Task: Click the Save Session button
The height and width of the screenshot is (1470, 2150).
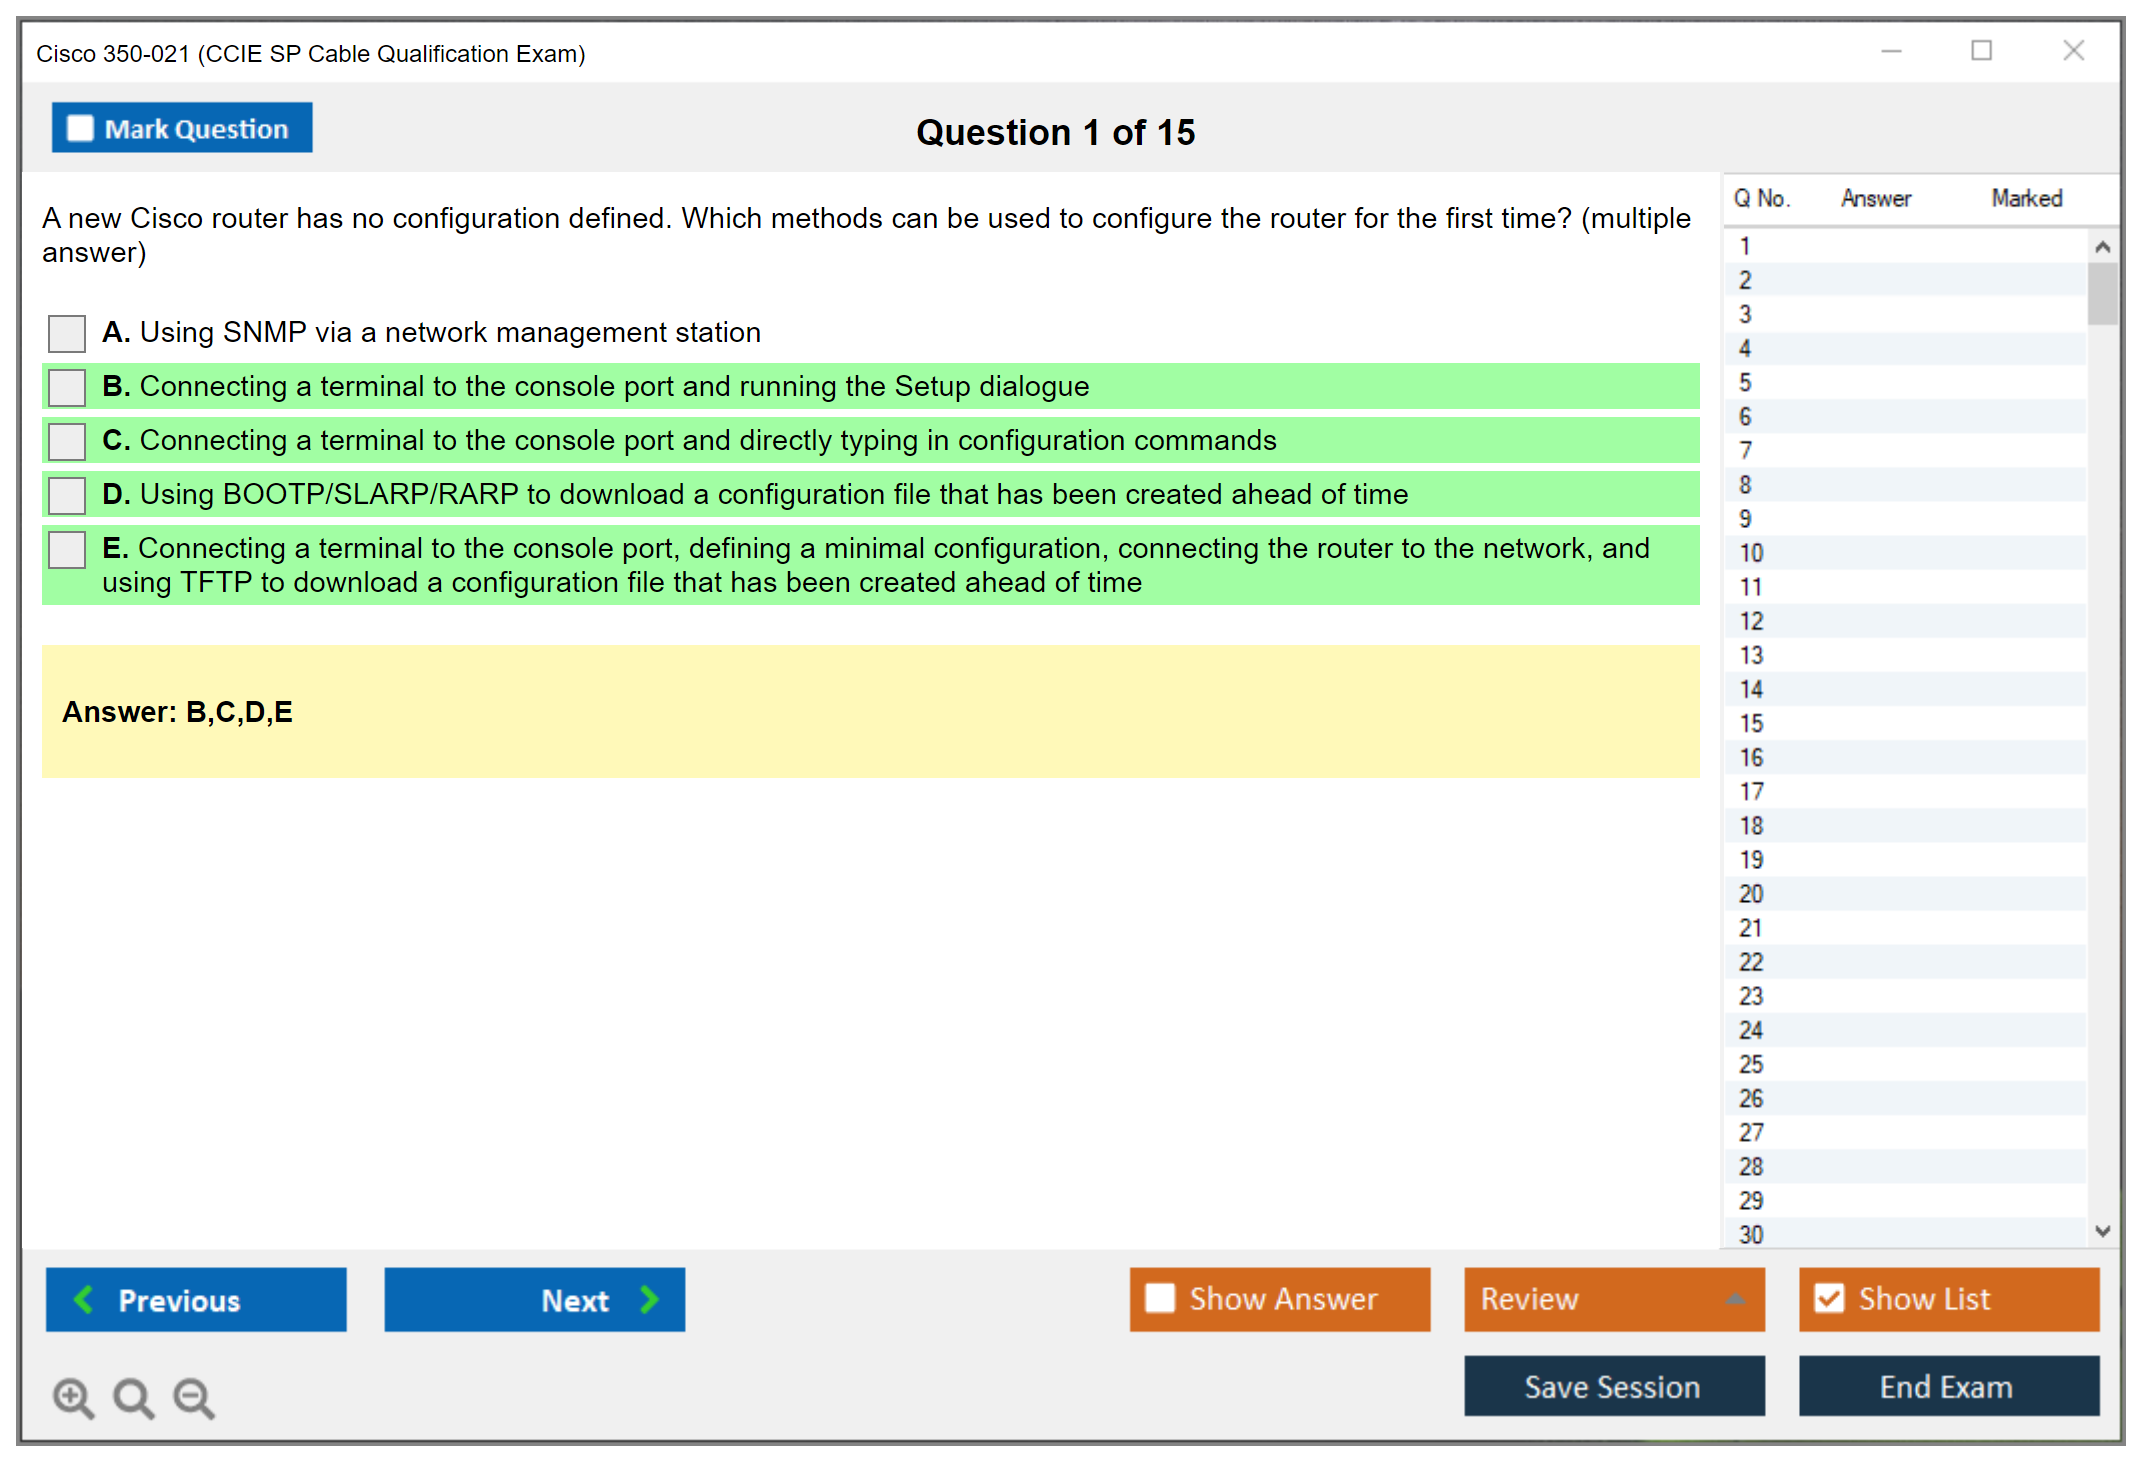Action: tap(1613, 1386)
